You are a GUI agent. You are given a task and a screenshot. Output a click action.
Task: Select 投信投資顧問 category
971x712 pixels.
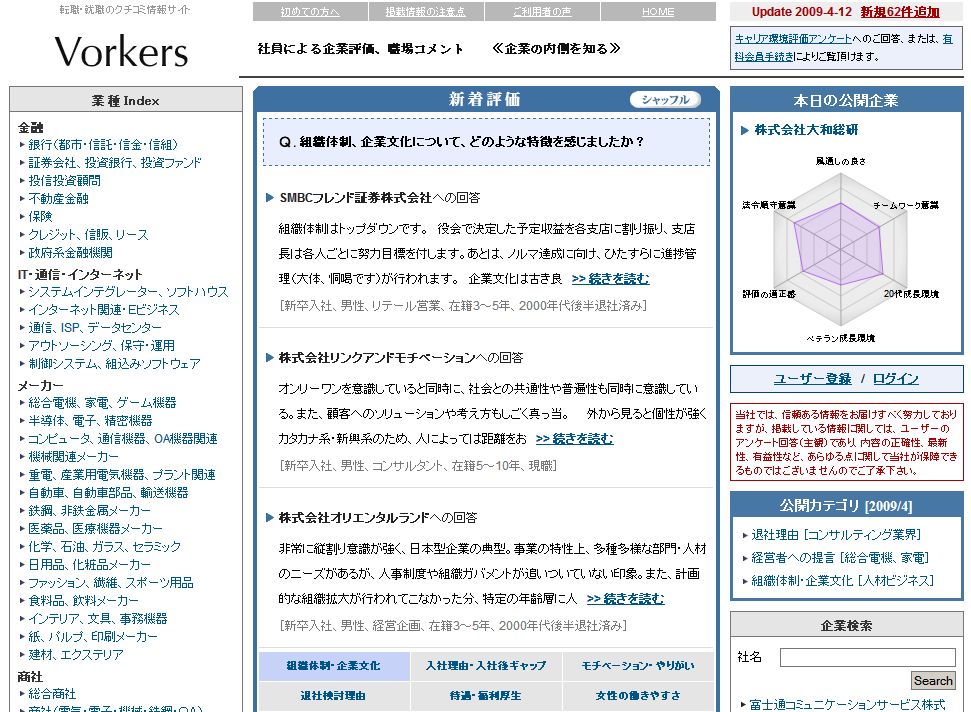[64, 181]
